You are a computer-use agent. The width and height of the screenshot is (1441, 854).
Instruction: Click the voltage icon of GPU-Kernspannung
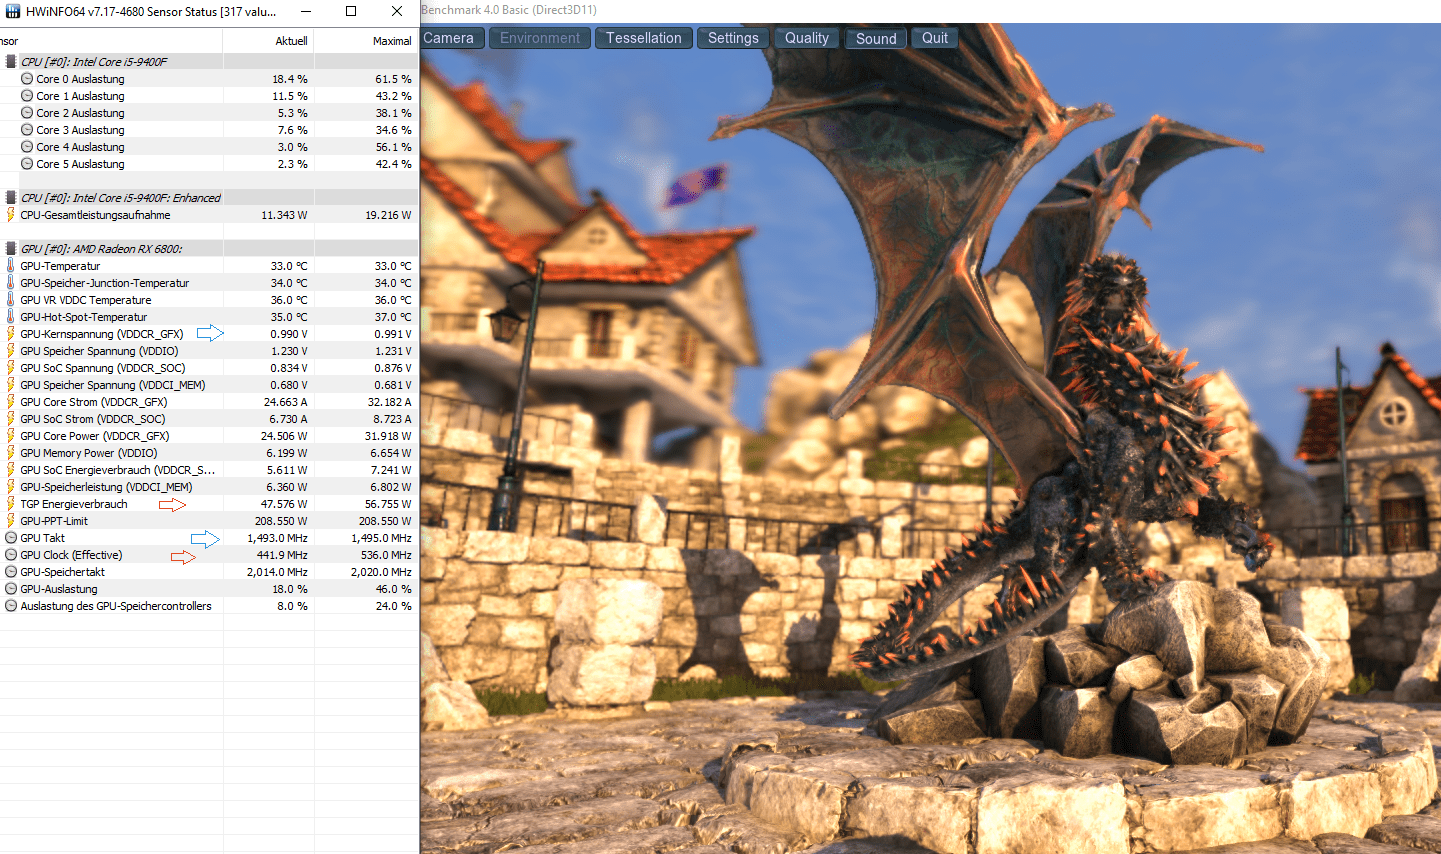click(x=11, y=334)
